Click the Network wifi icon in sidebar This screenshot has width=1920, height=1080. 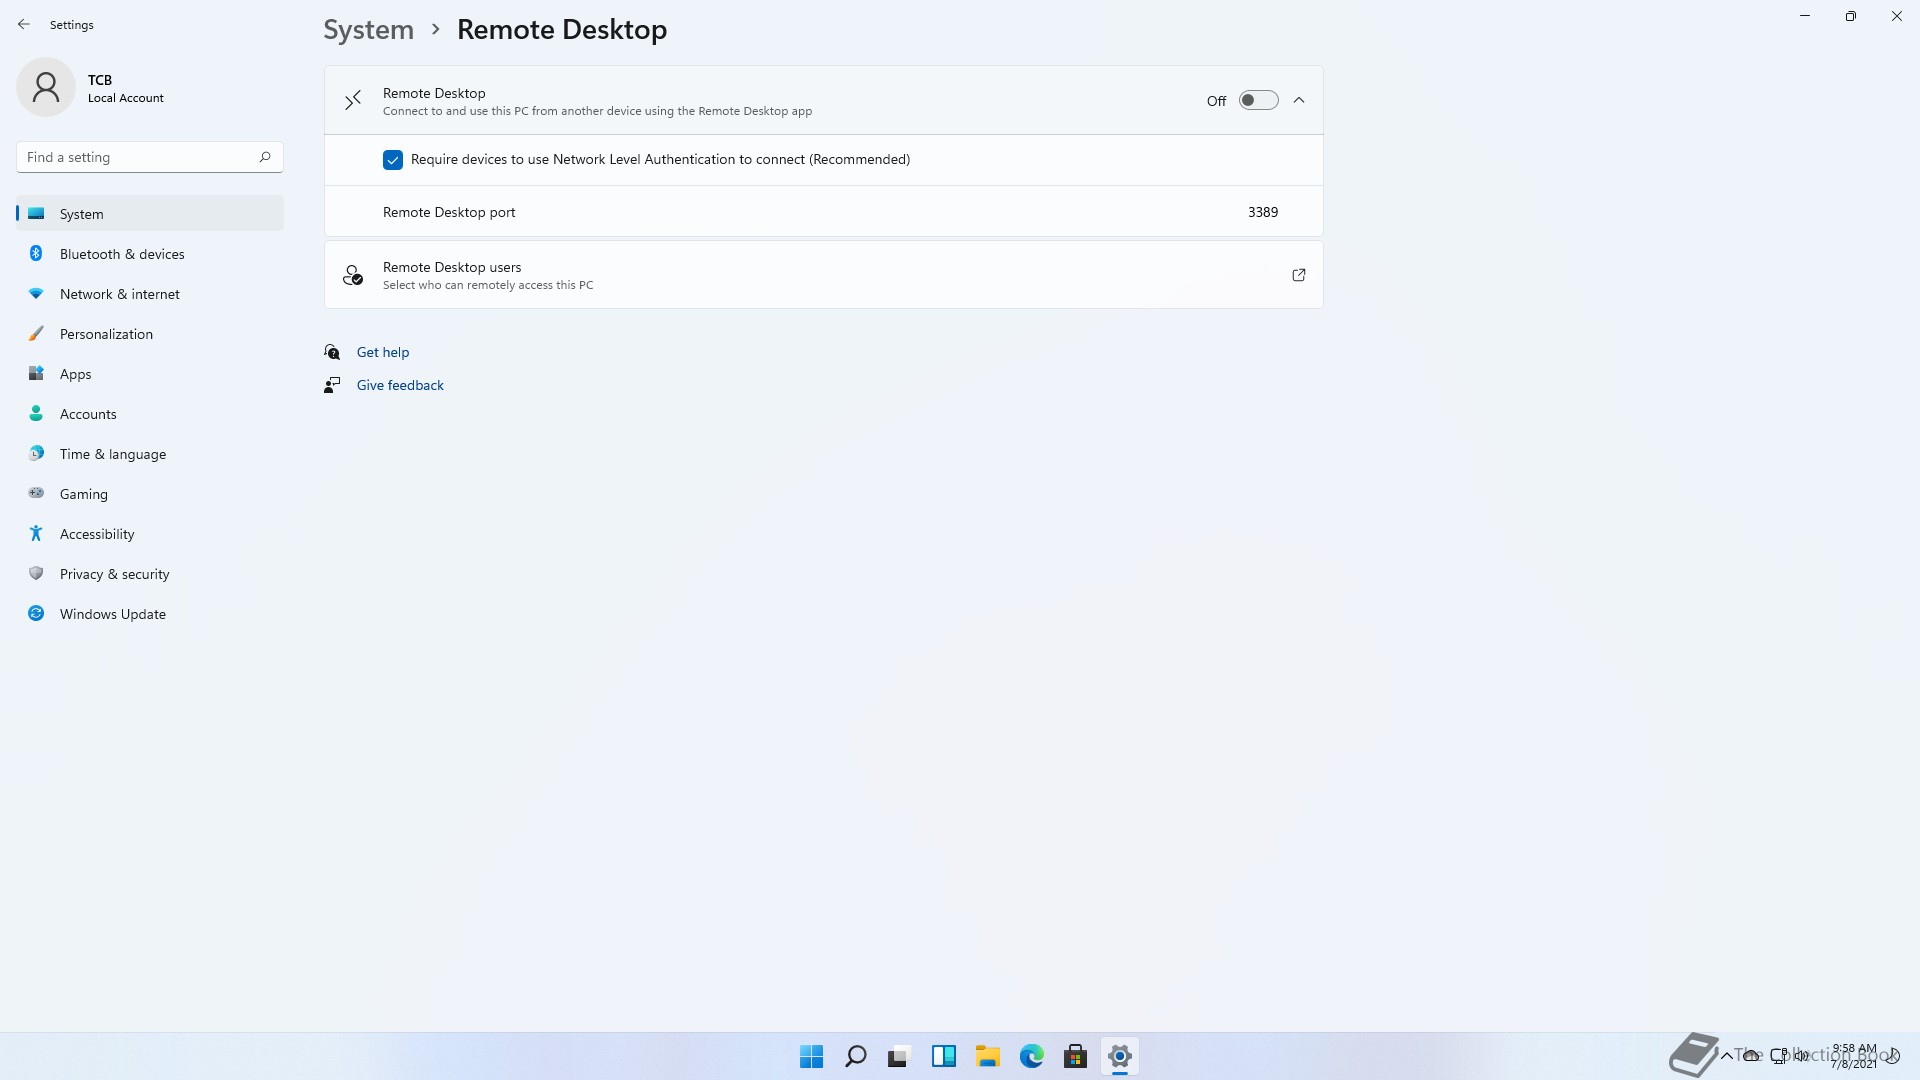pyautogui.click(x=36, y=293)
